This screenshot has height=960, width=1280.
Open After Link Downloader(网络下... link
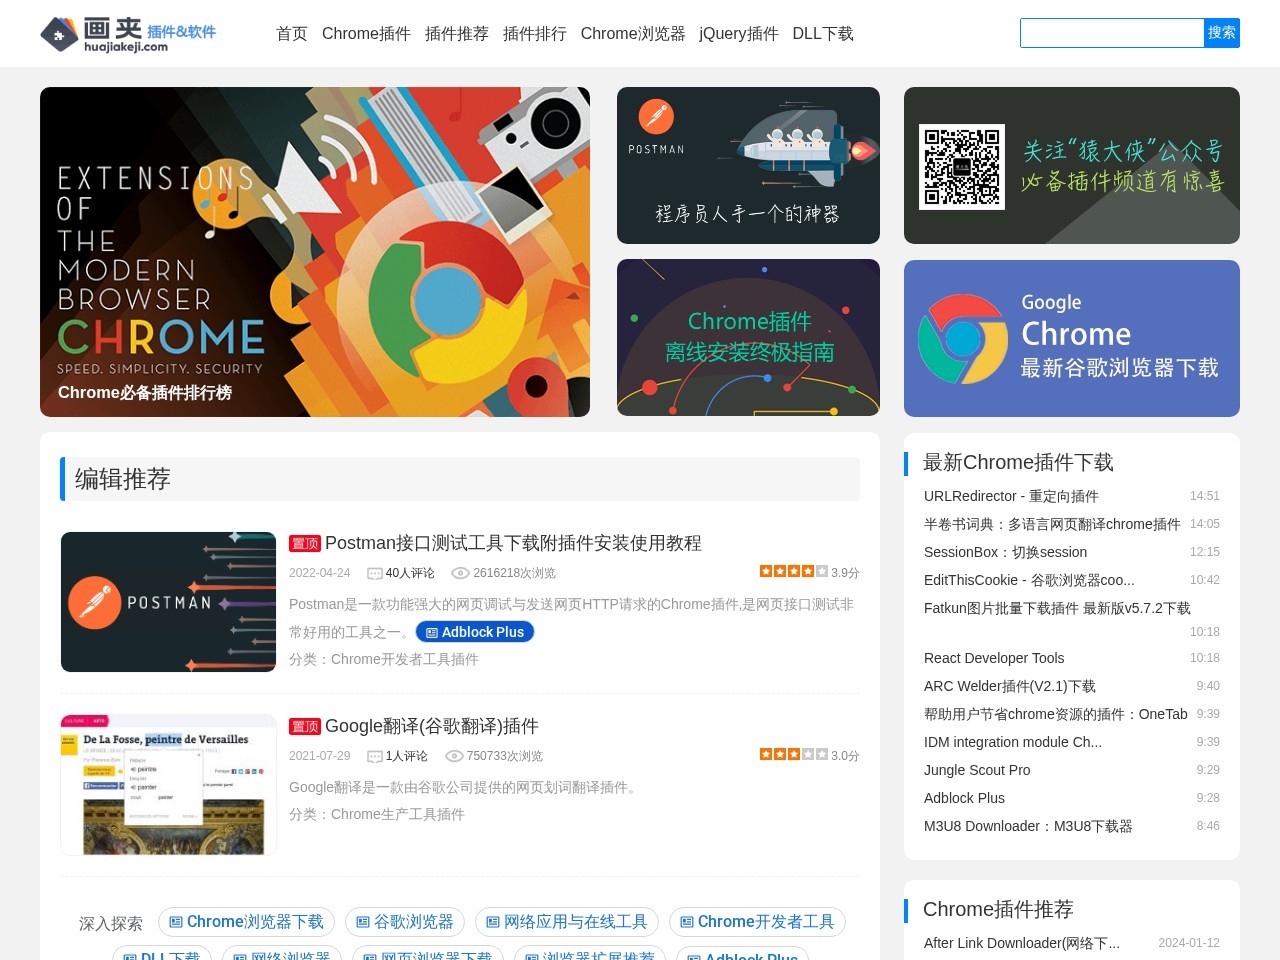(1022, 943)
